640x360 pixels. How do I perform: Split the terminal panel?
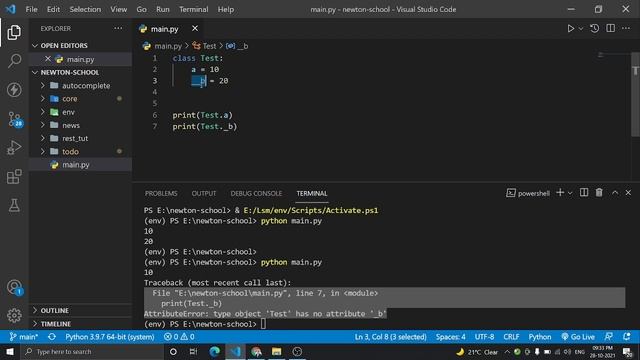[584, 193]
